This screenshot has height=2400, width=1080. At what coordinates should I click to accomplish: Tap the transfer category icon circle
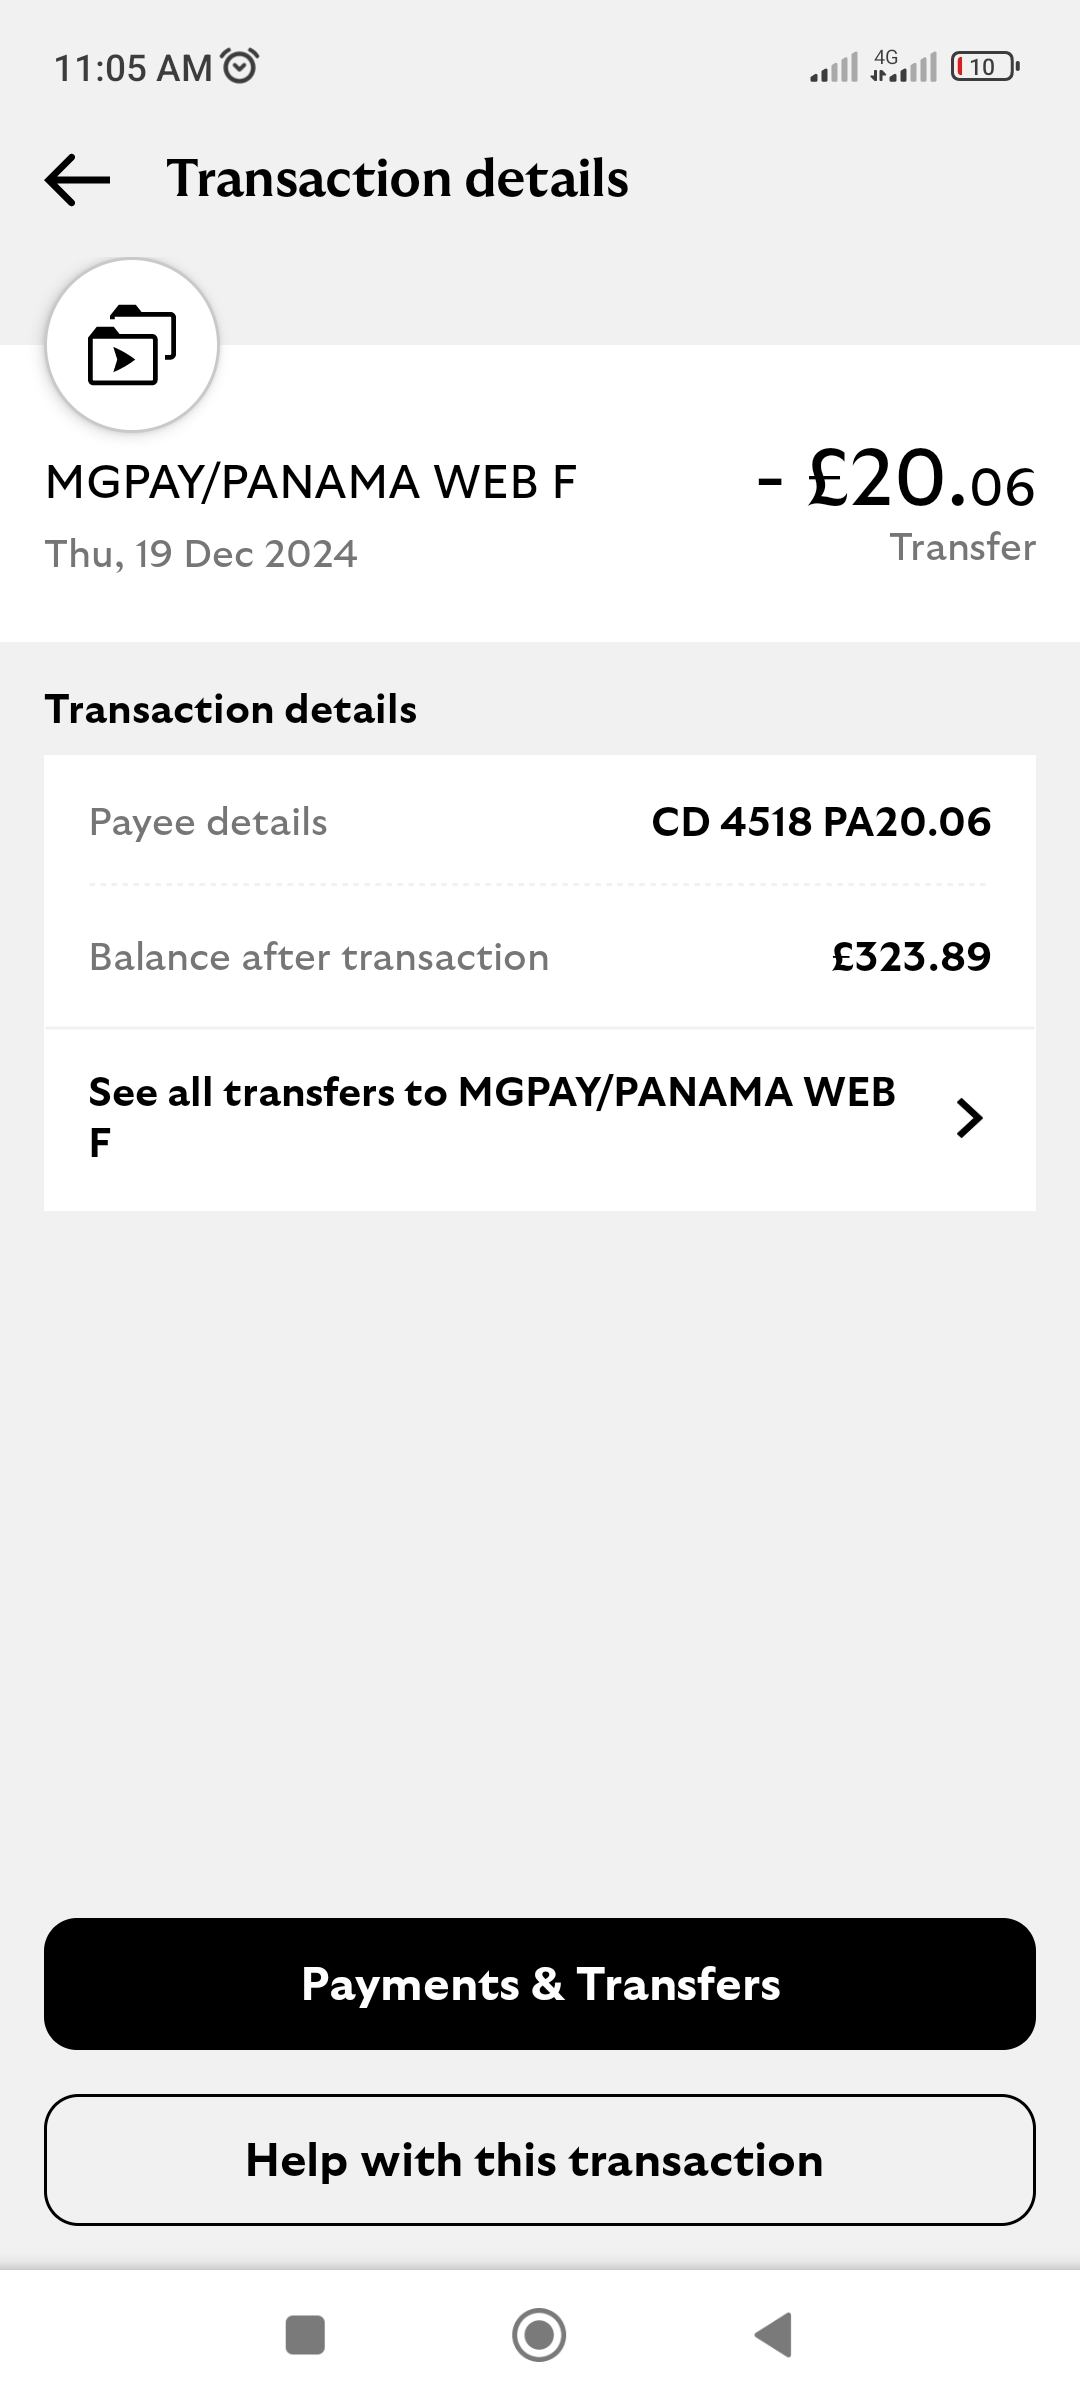point(132,345)
